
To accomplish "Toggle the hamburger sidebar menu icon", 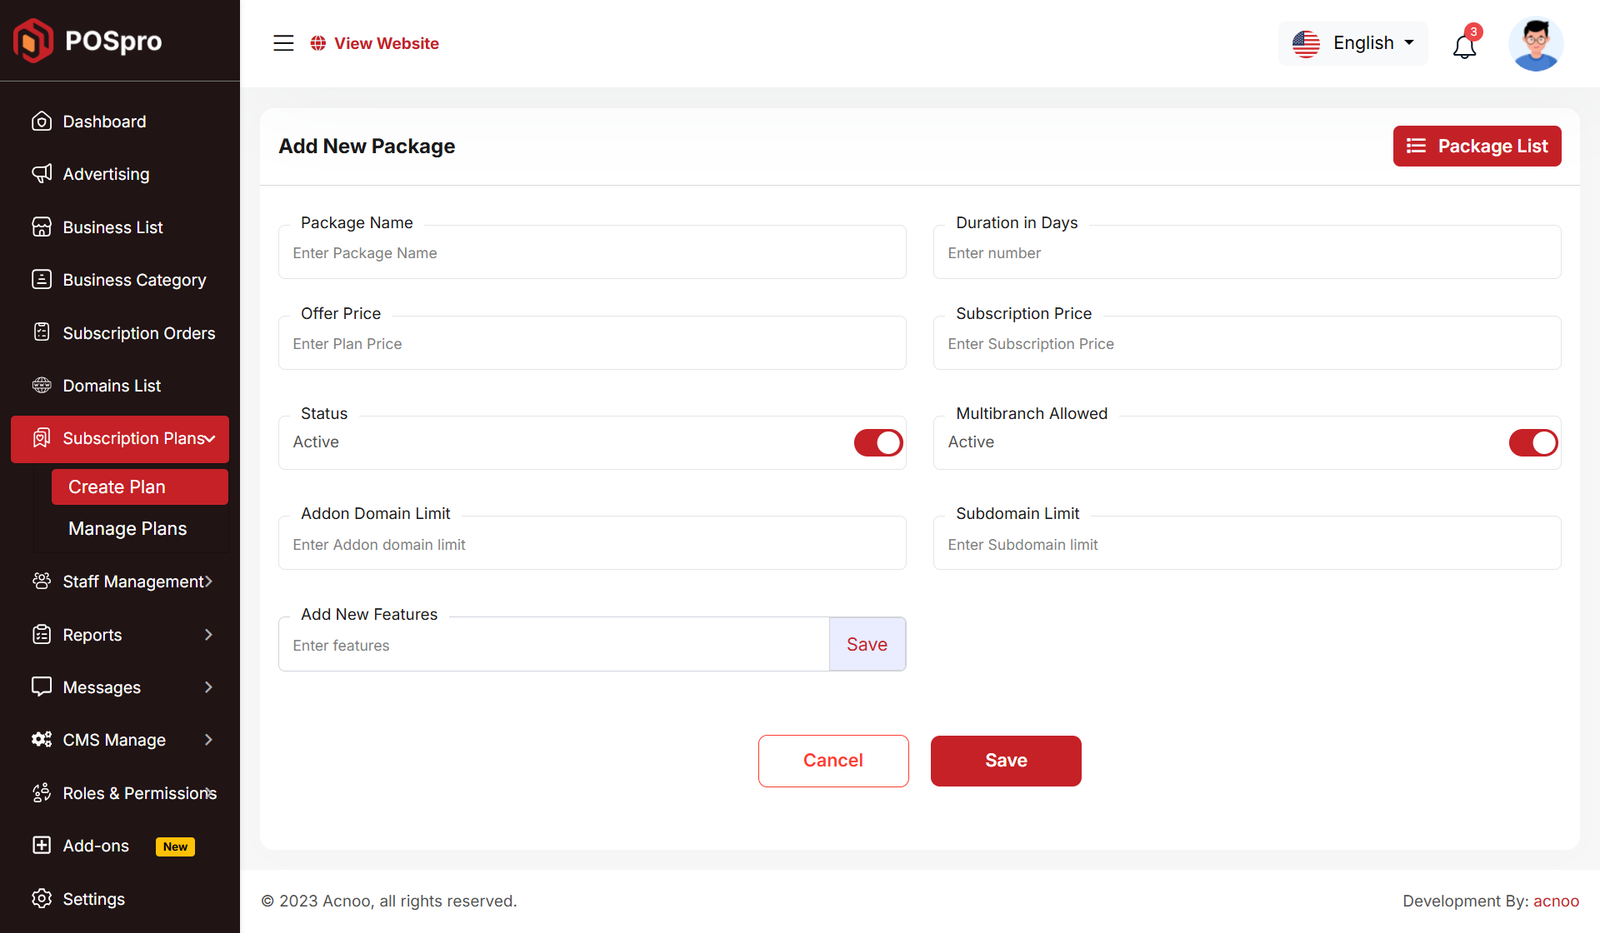I will click(283, 43).
